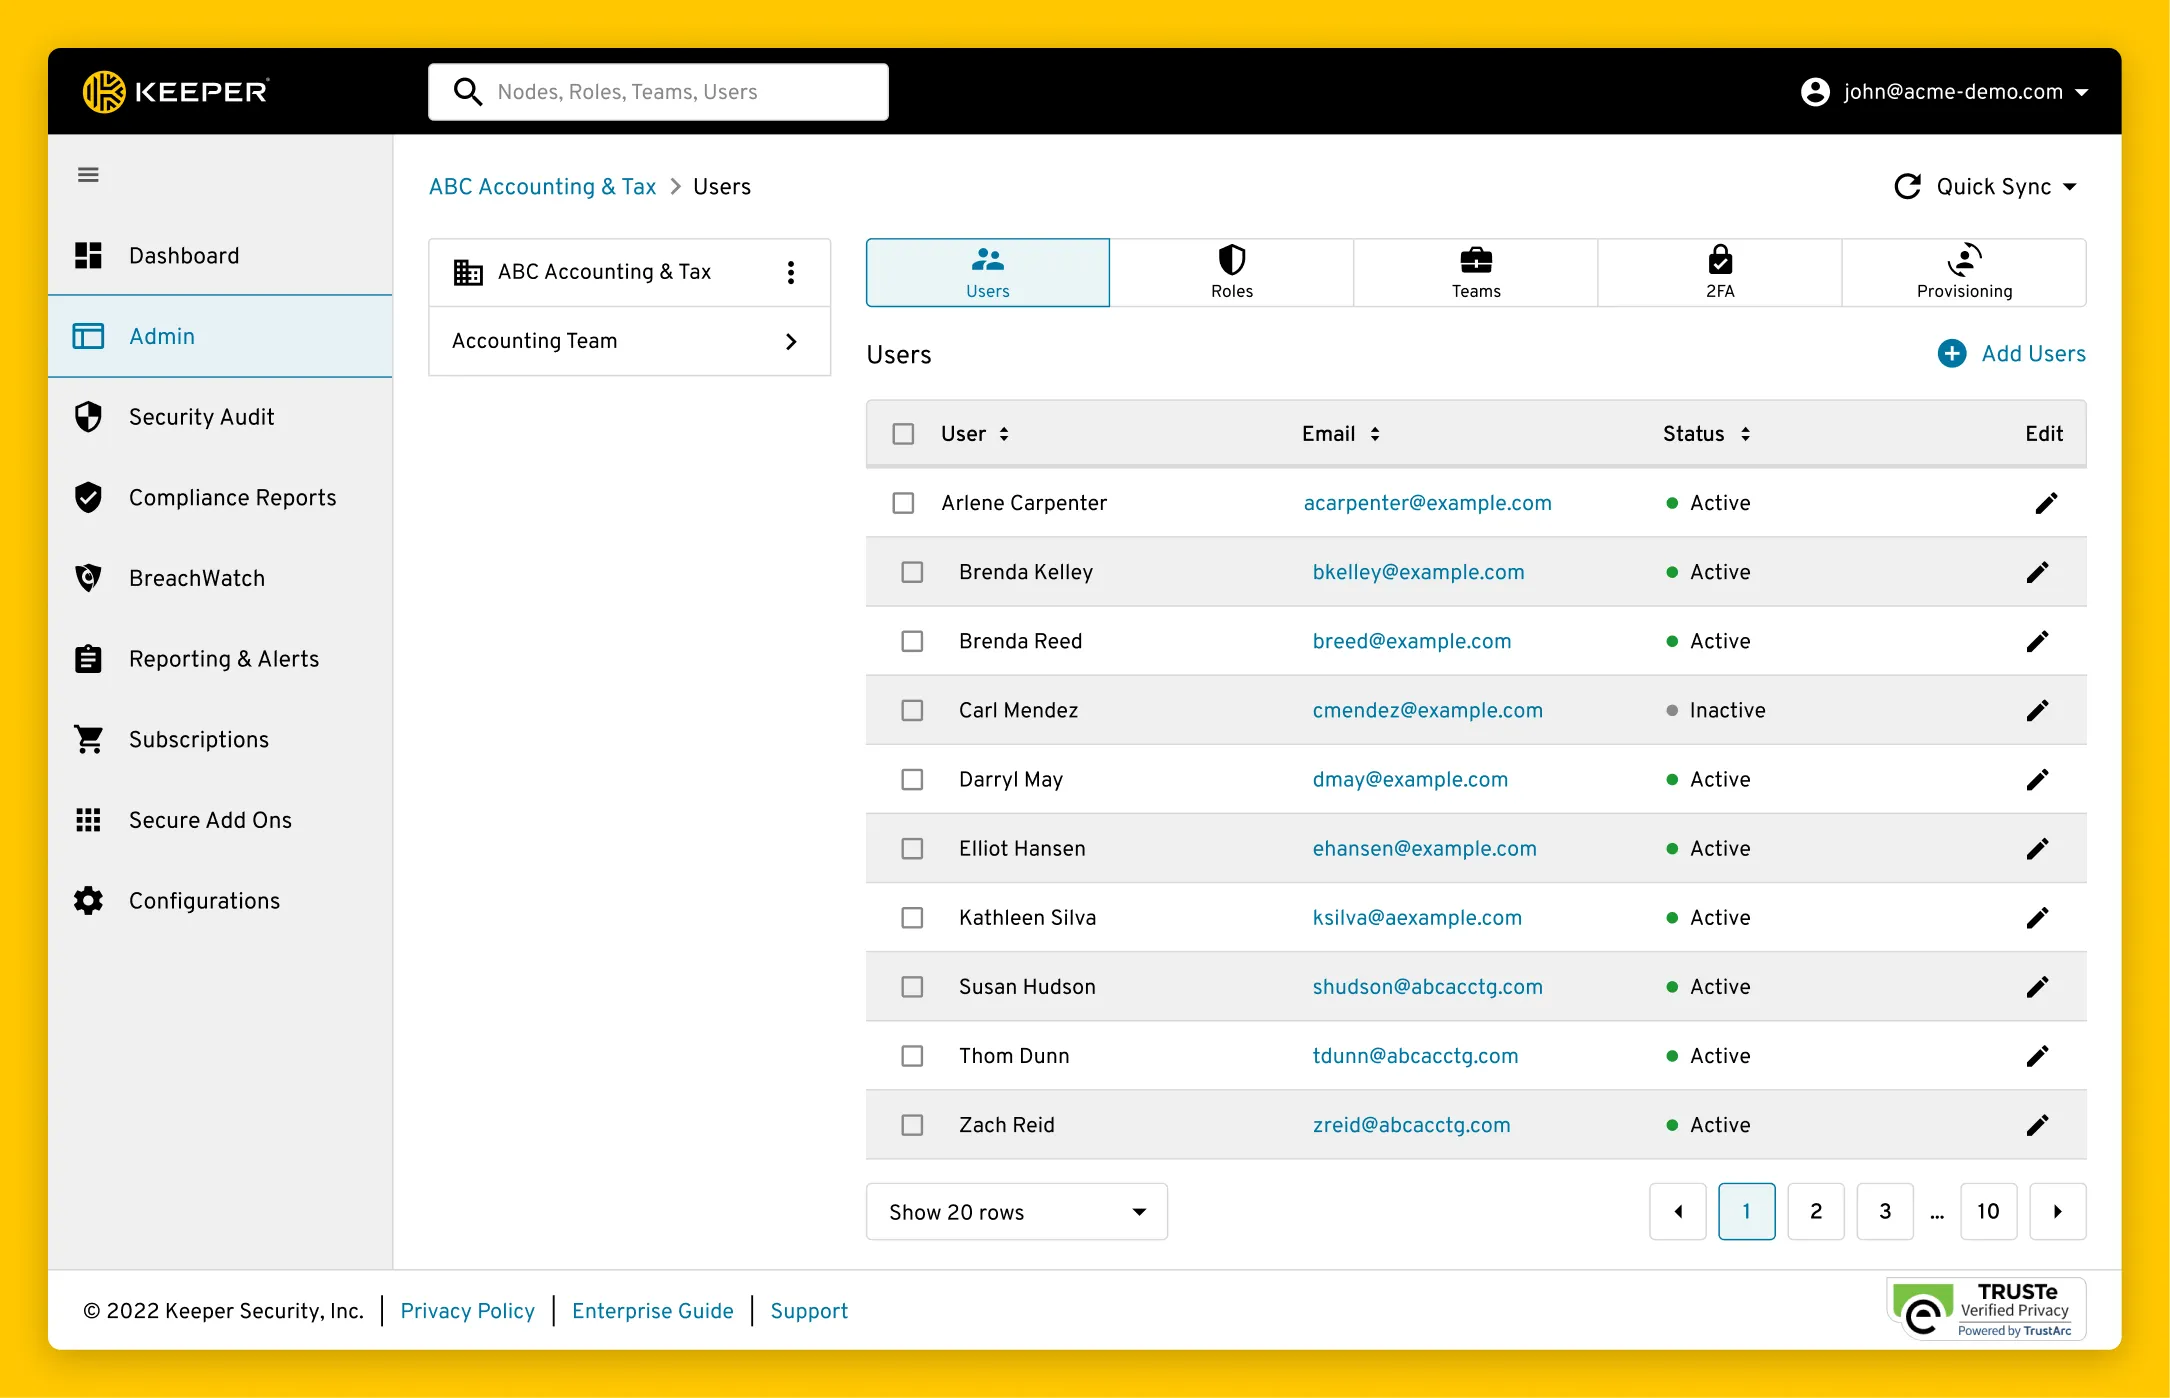Screen dimensions: 2170x1398
Task: Toggle the select-all header checkbox
Action: [x=905, y=433]
